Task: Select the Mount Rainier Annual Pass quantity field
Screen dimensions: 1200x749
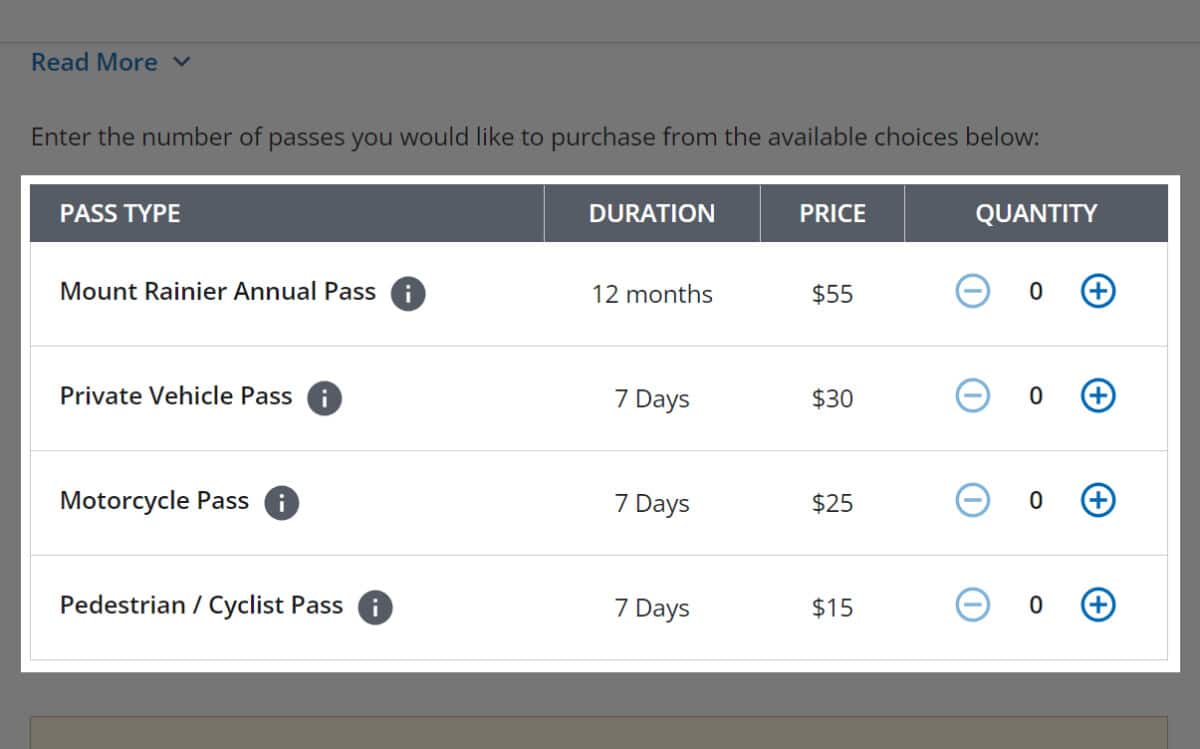Action: pyautogui.click(x=1035, y=291)
